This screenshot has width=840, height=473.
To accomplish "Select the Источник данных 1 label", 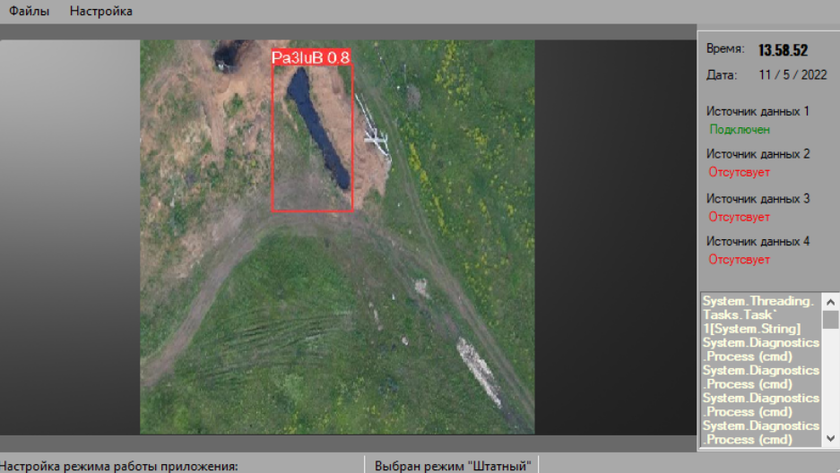I will [757, 111].
